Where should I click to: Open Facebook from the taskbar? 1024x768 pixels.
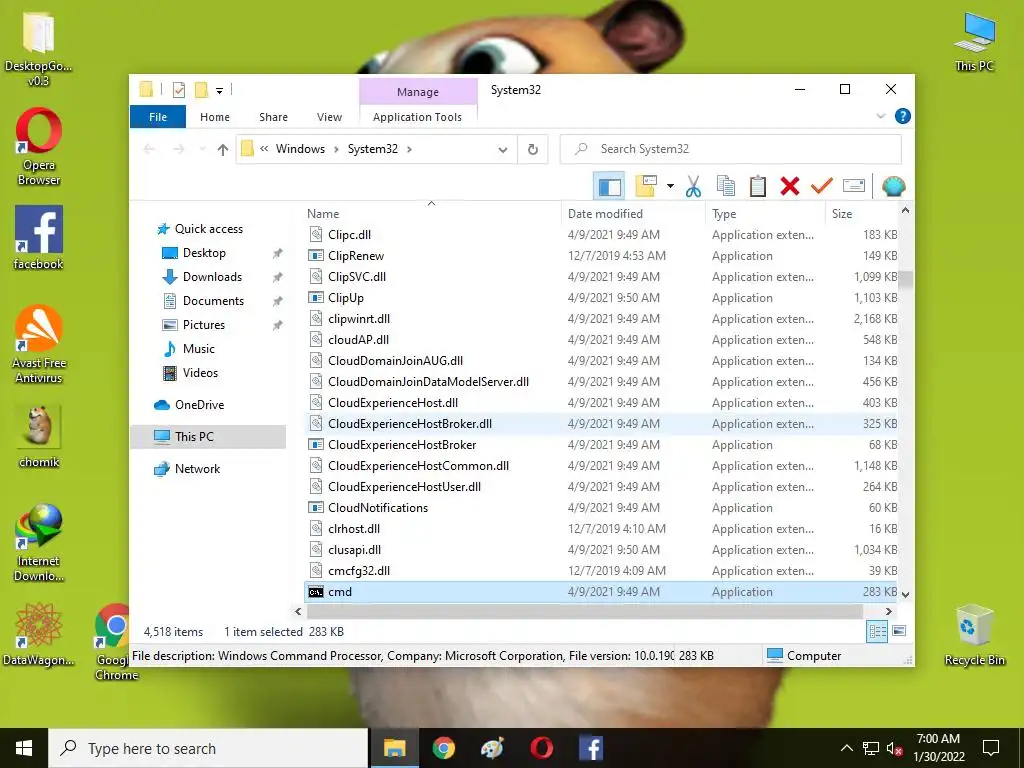coord(591,748)
